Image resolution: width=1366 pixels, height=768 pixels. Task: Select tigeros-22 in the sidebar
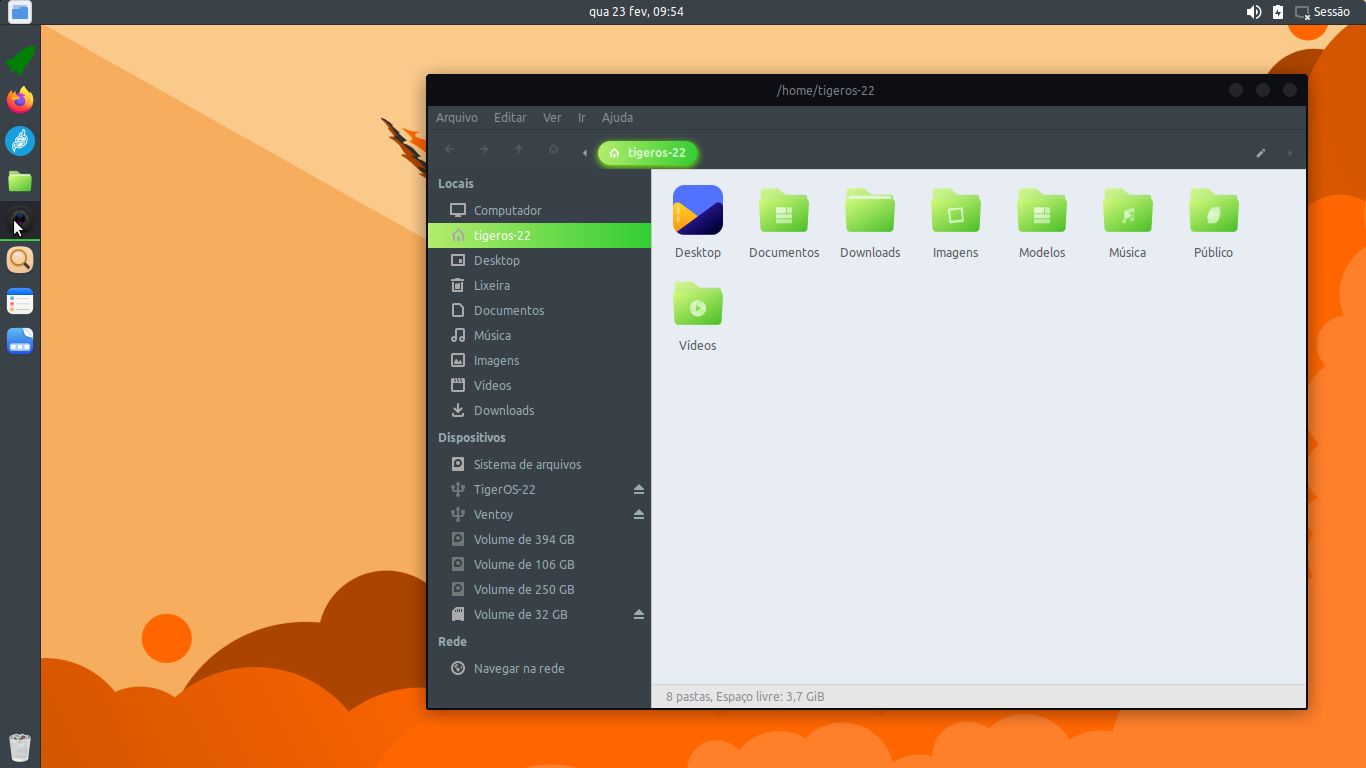coord(539,235)
